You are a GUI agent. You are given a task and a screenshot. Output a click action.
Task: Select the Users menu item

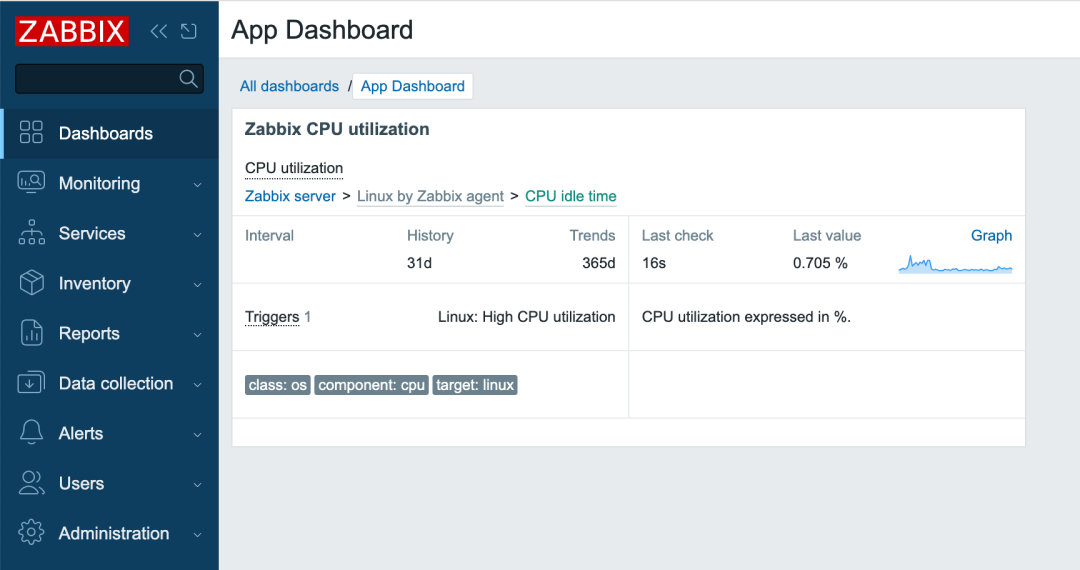coord(81,483)
